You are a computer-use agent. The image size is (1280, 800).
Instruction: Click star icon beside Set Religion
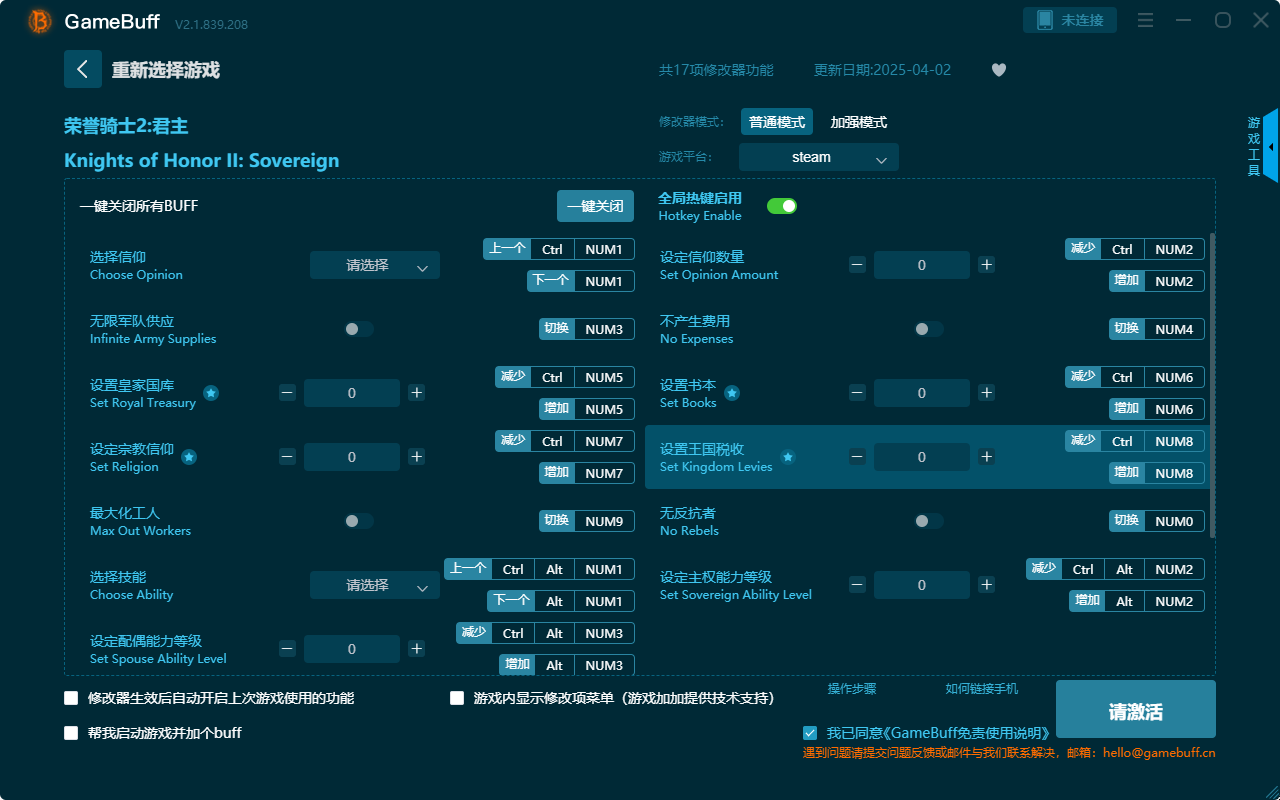click(189, 457)
